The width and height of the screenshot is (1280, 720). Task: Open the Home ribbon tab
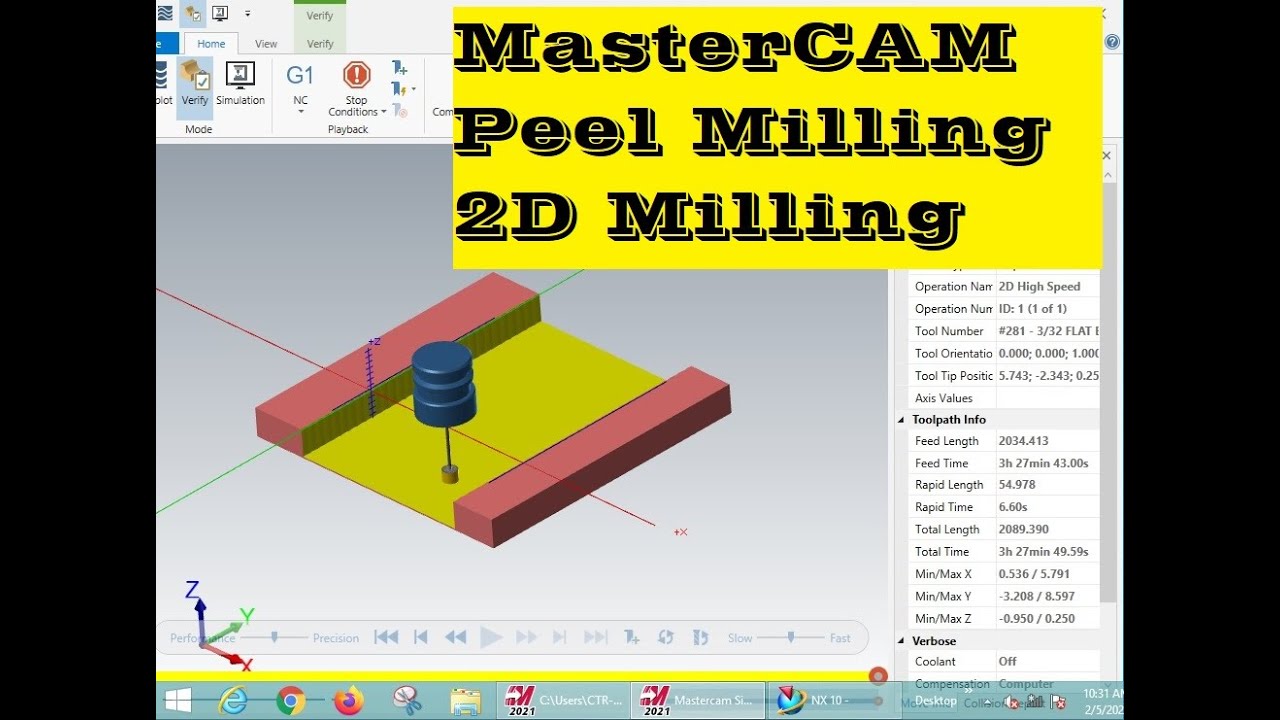211,44
